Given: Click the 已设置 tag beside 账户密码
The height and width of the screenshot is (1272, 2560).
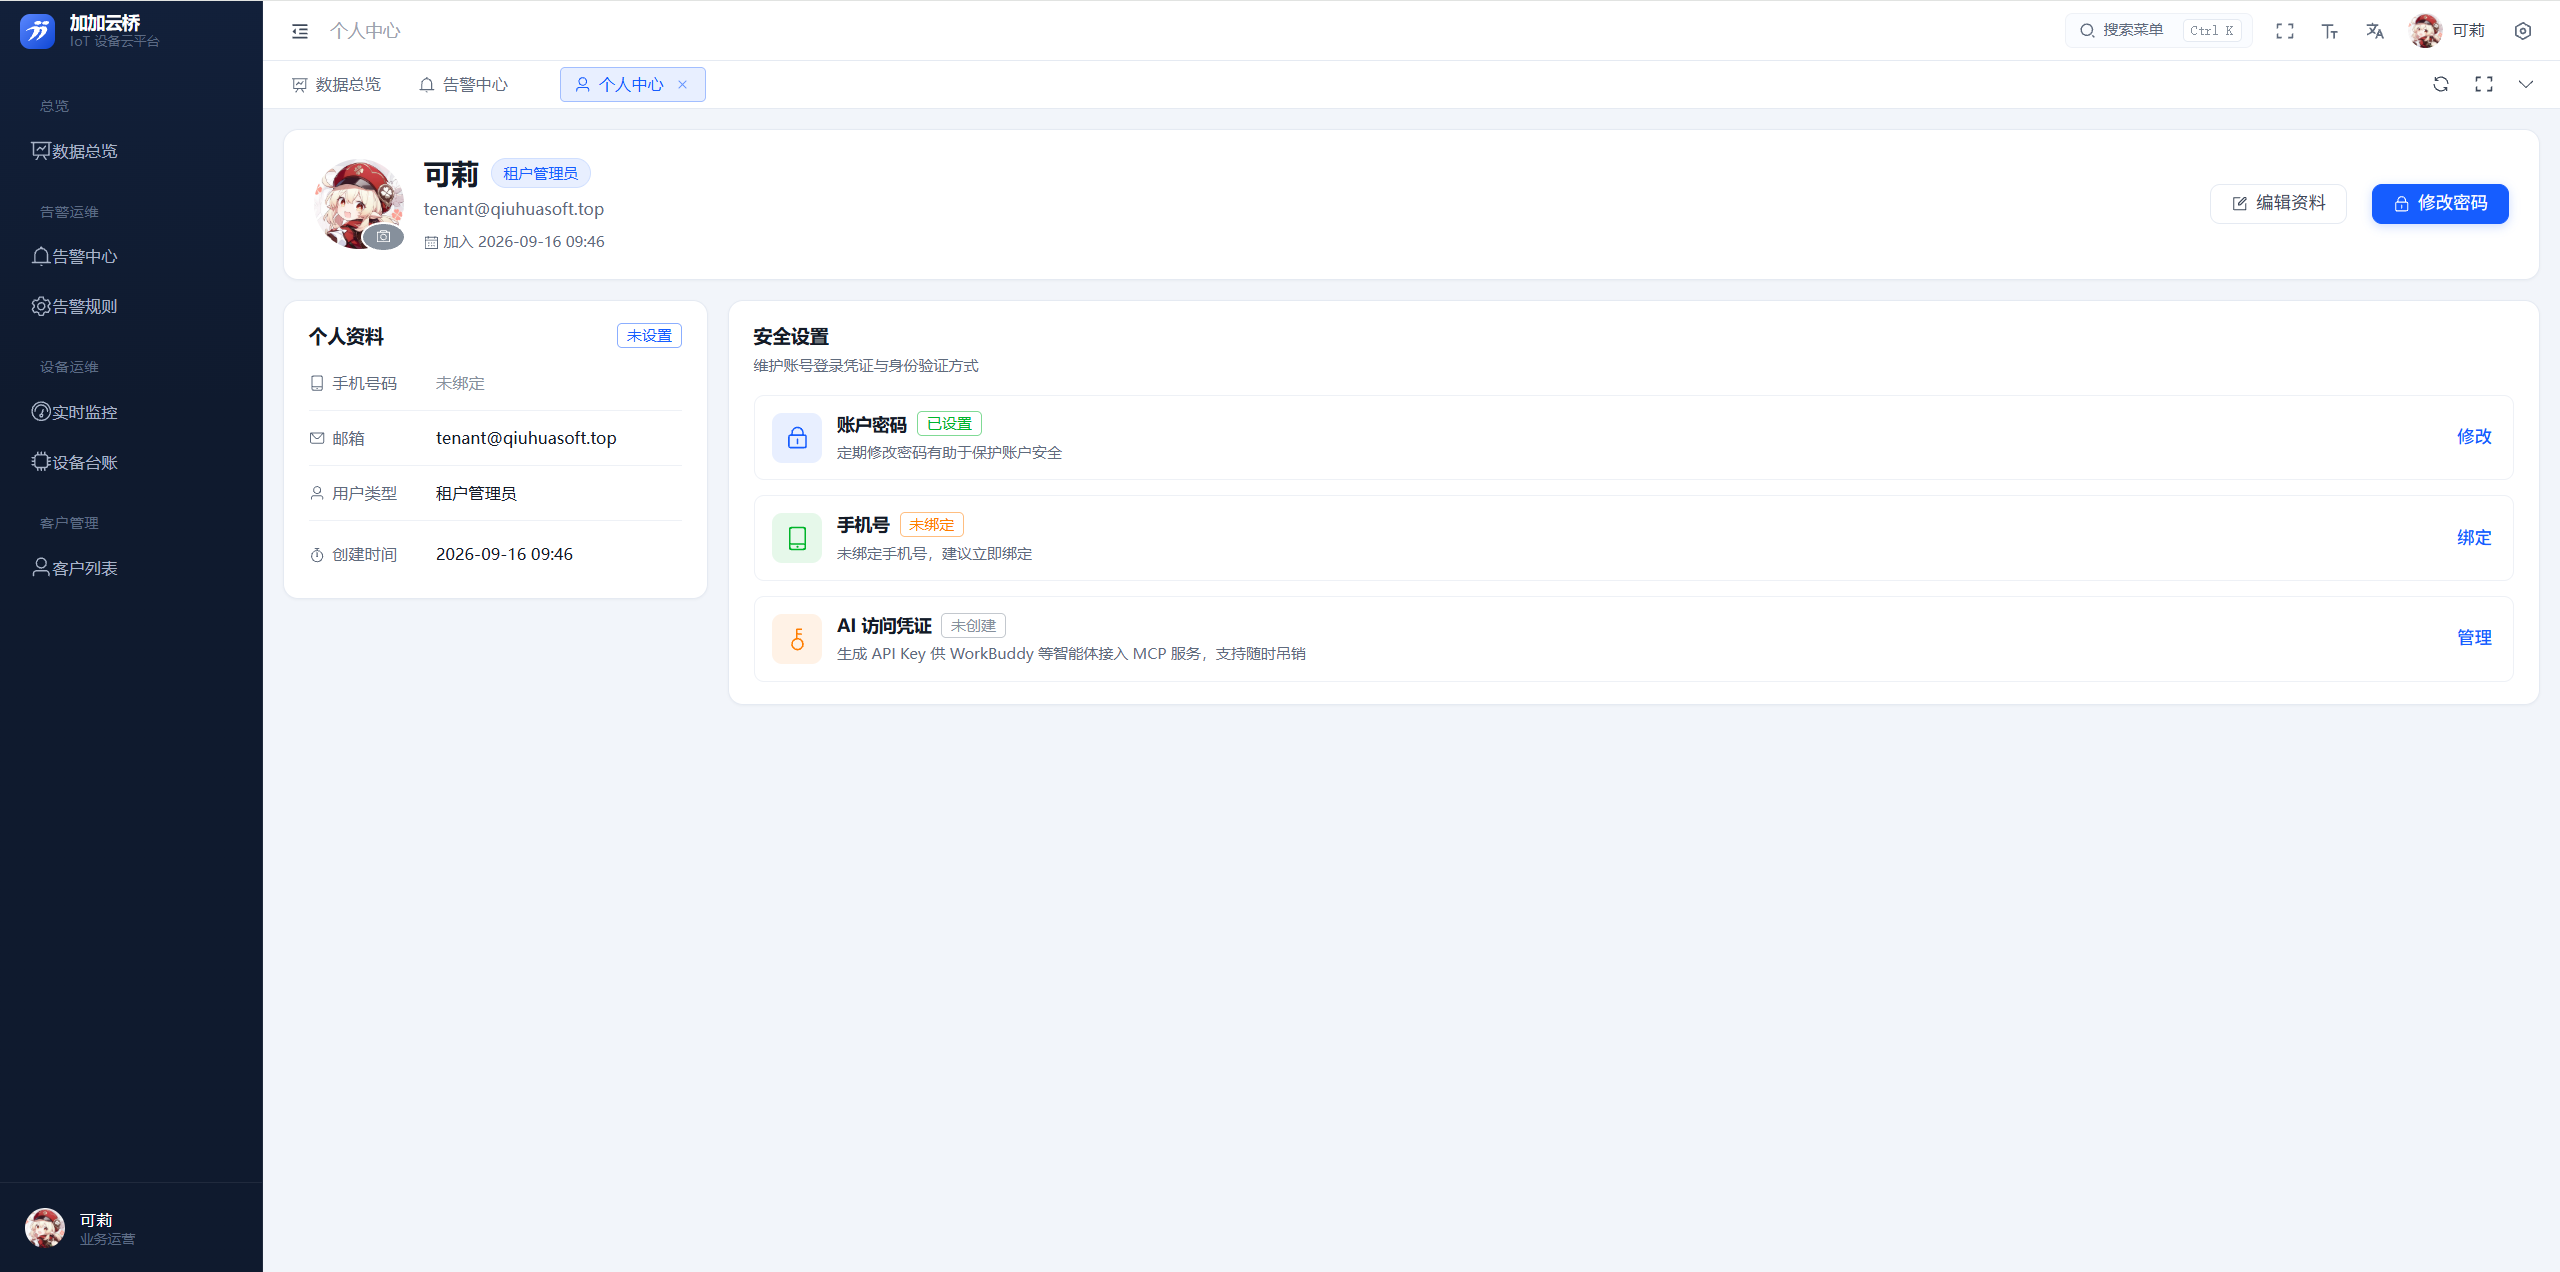Looking at the screenshot, I should coord(949,424).
